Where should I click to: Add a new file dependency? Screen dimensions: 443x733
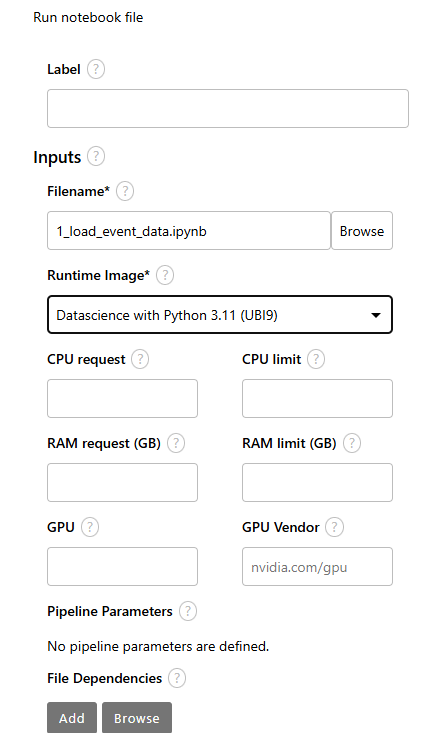click(x=72, y=718)
